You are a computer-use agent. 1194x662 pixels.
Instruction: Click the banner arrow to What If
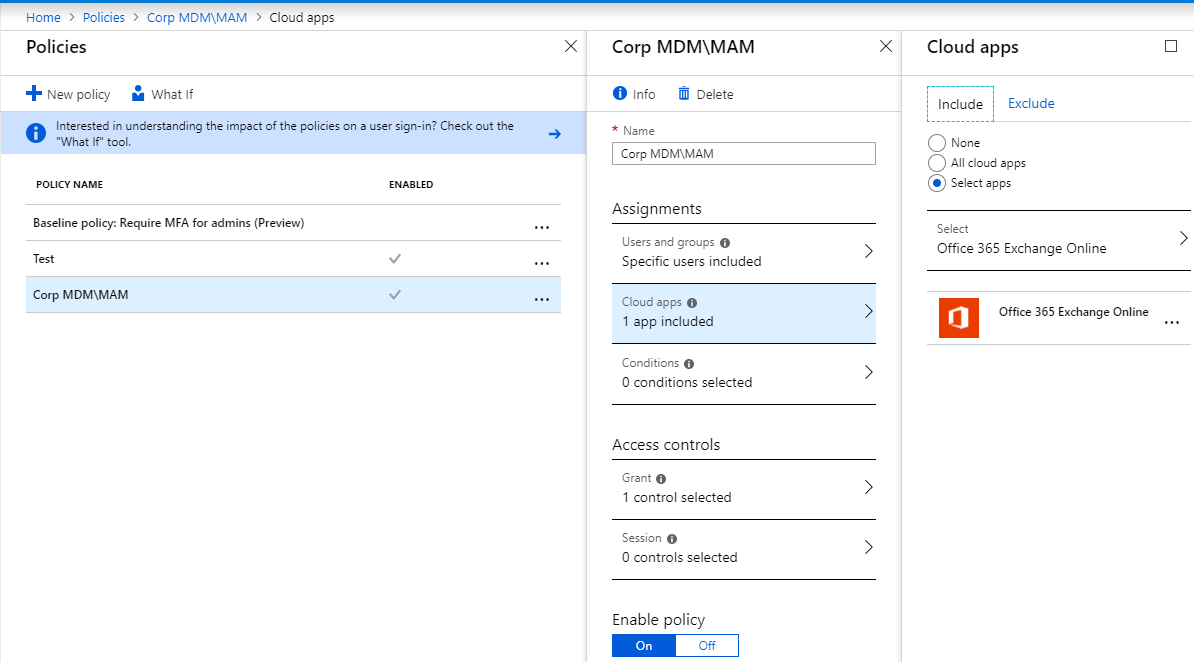555,134
